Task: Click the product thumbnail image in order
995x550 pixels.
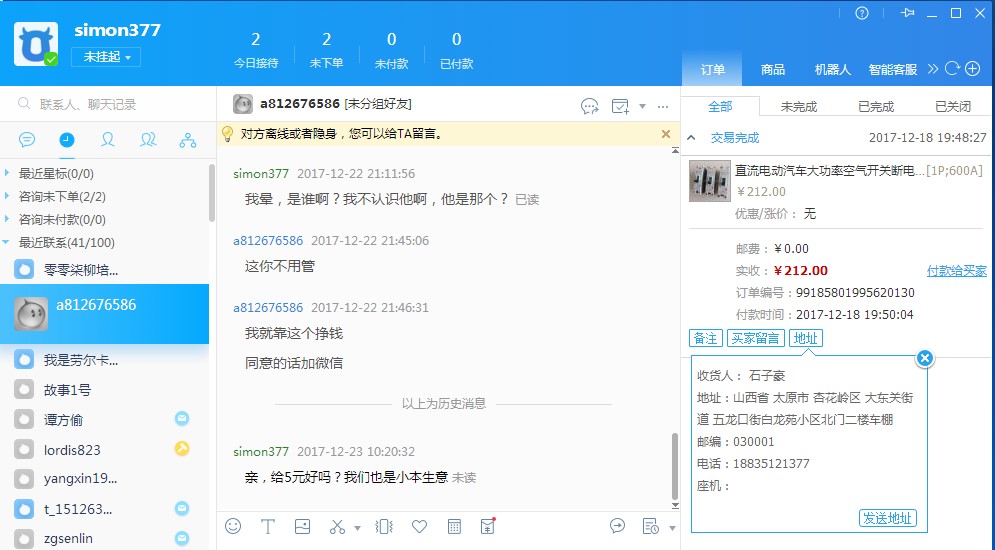Action: coord(709,181)
